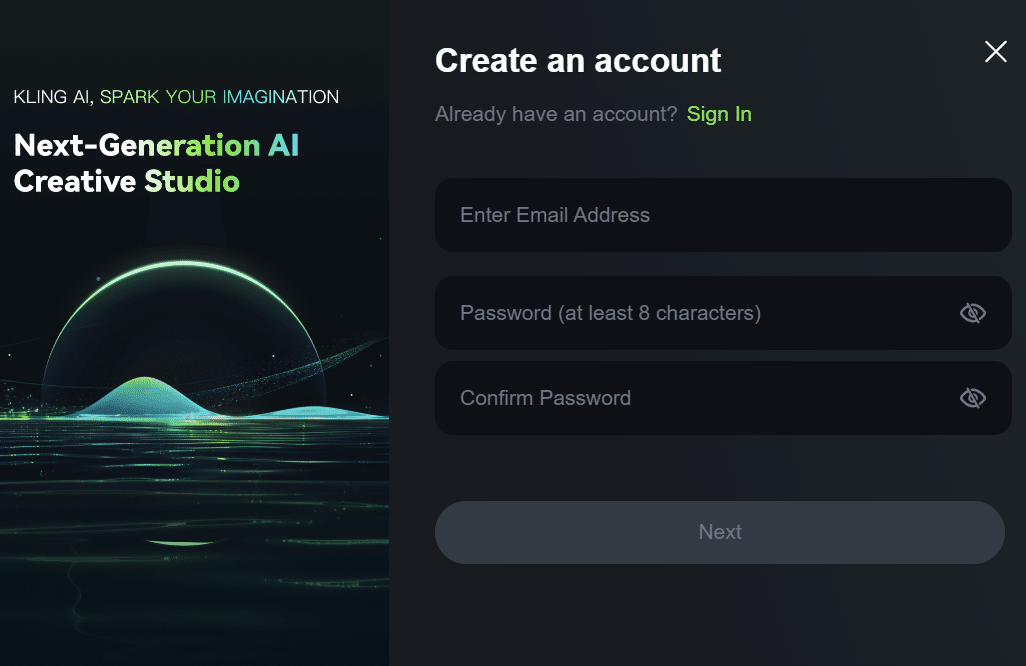Viewport: 1026px width, 666px height.
Task: Click the teal mountain peak in the artwork
Action: (x=147, y=385)
